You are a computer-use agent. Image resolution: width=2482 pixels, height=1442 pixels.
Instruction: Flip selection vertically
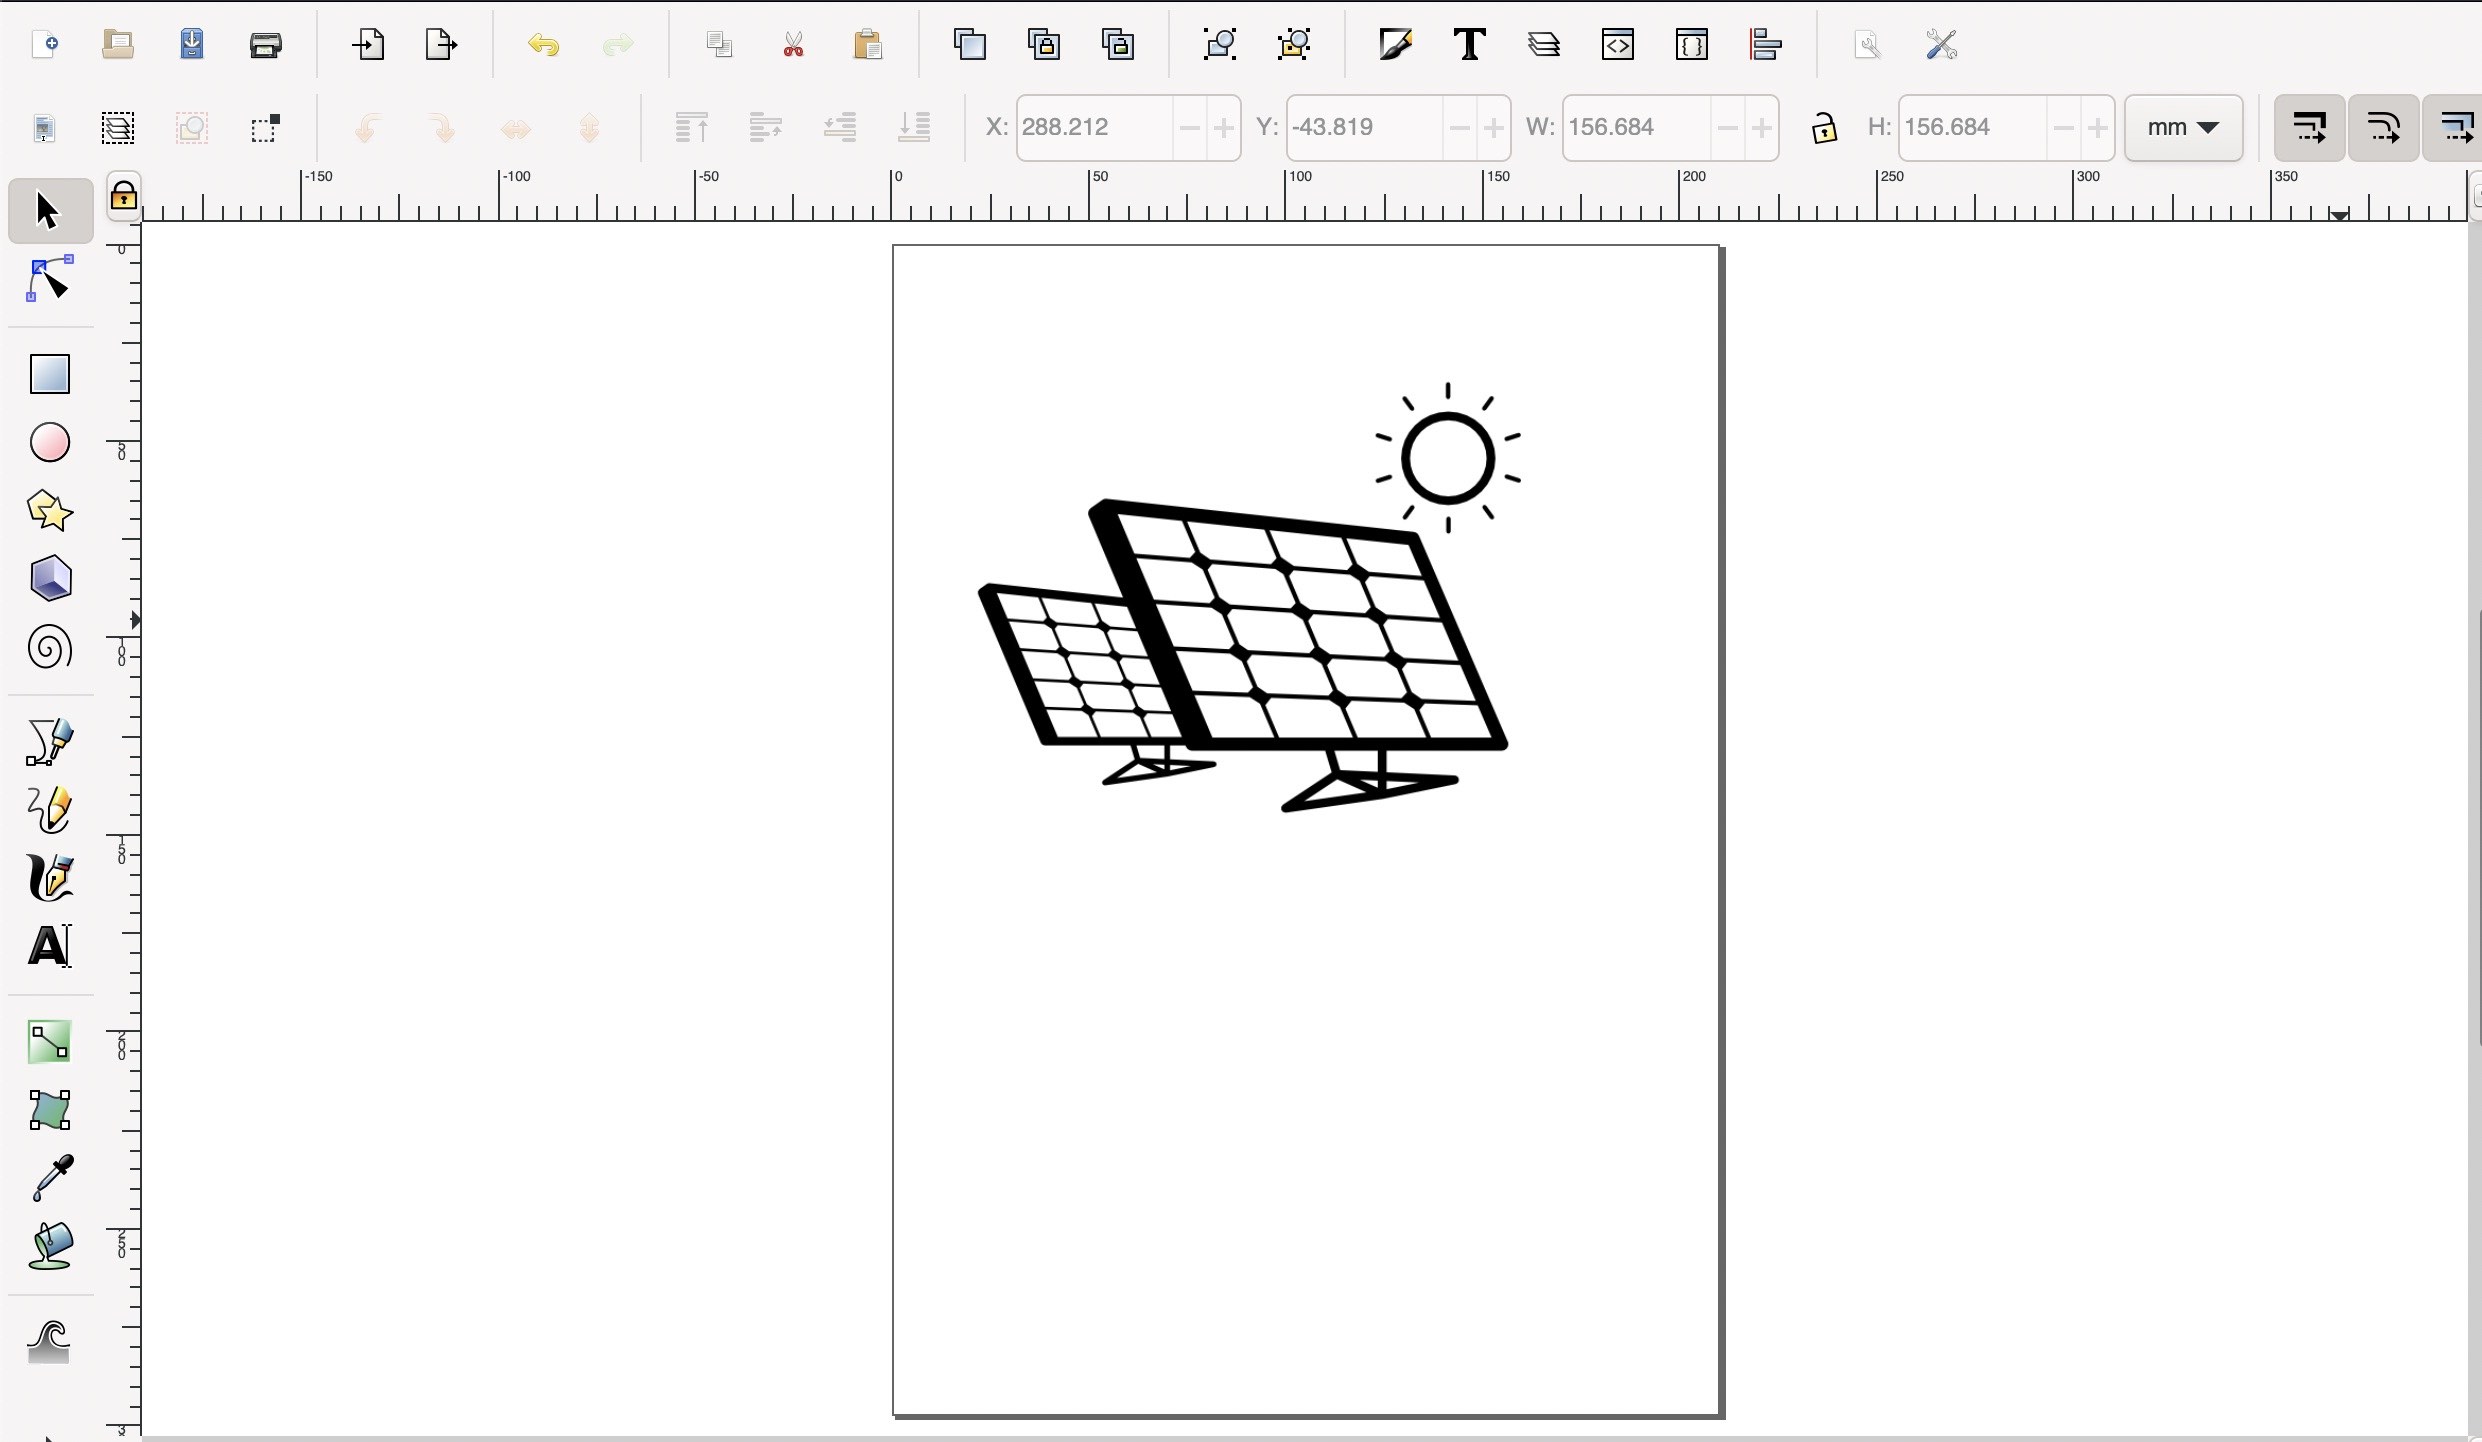589,128
